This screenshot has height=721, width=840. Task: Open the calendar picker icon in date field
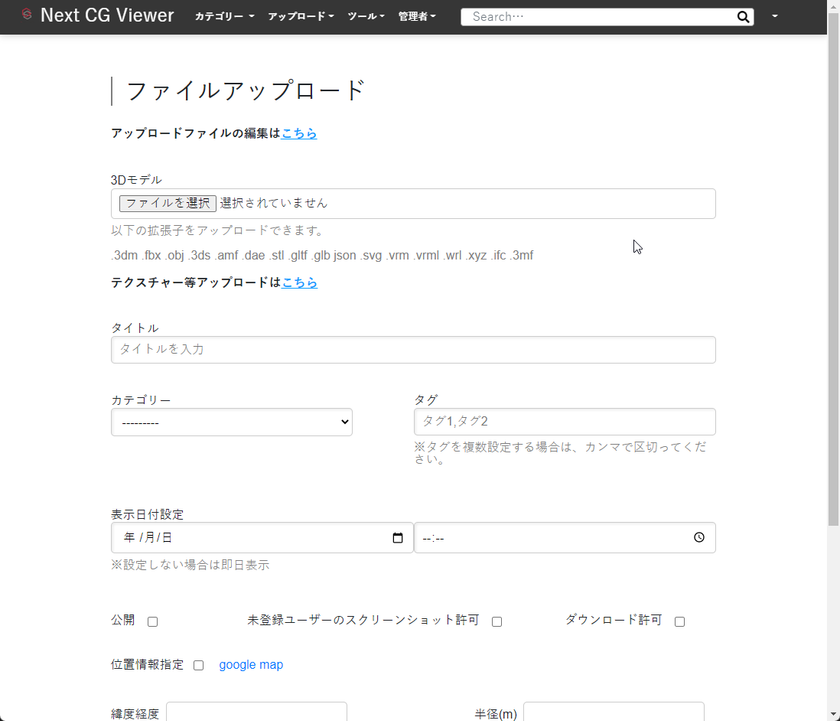pyautogui.click(x=398, y=538)
